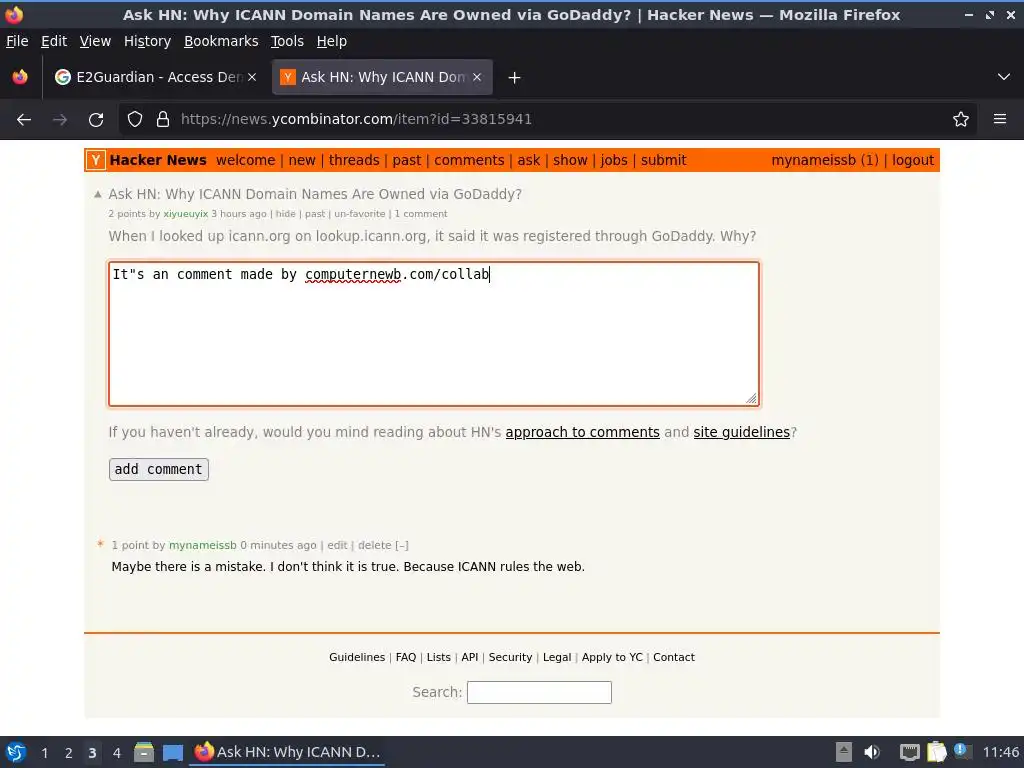This screenshot has width=1024, height=768.
Task: Open the Tools menu
Action: 287,41
